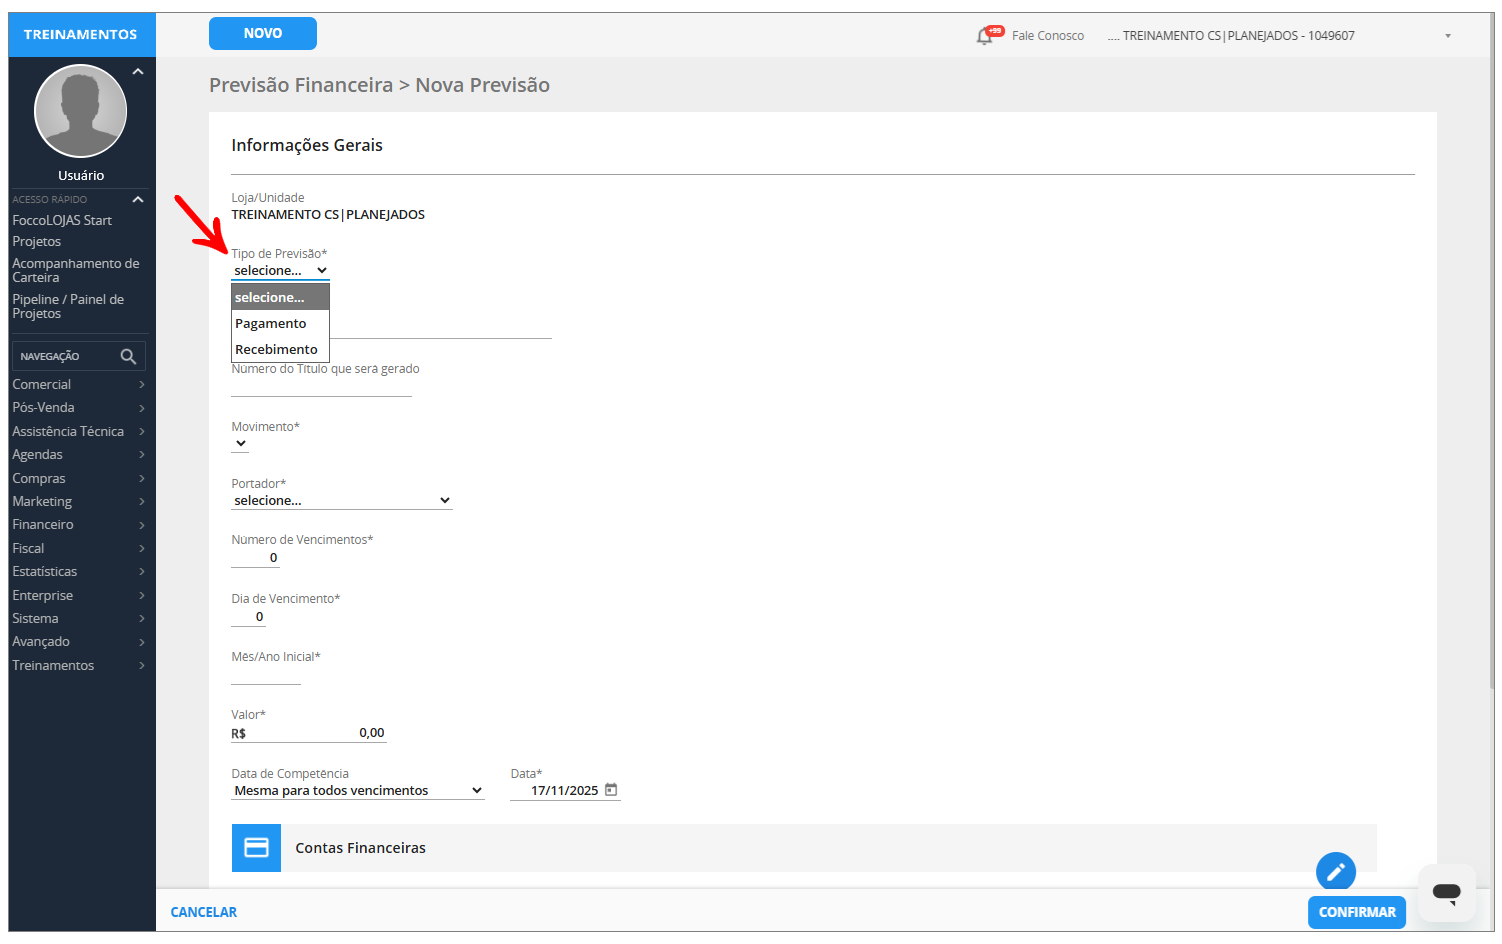
Task: Click the blue pencil edit button
Action: point(1335,872)
